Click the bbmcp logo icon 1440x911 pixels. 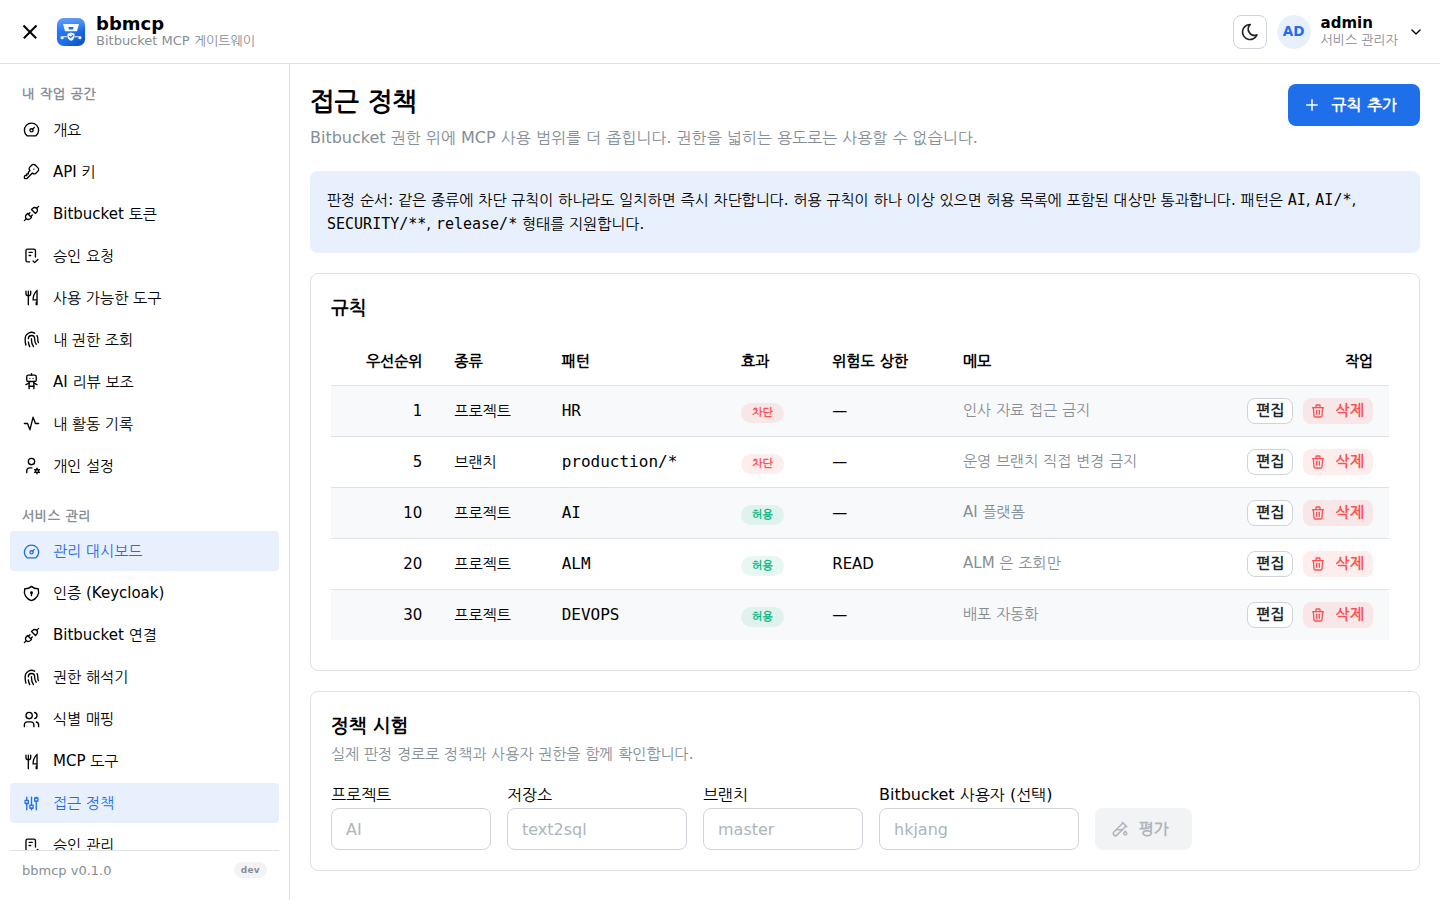click(71, 32)
